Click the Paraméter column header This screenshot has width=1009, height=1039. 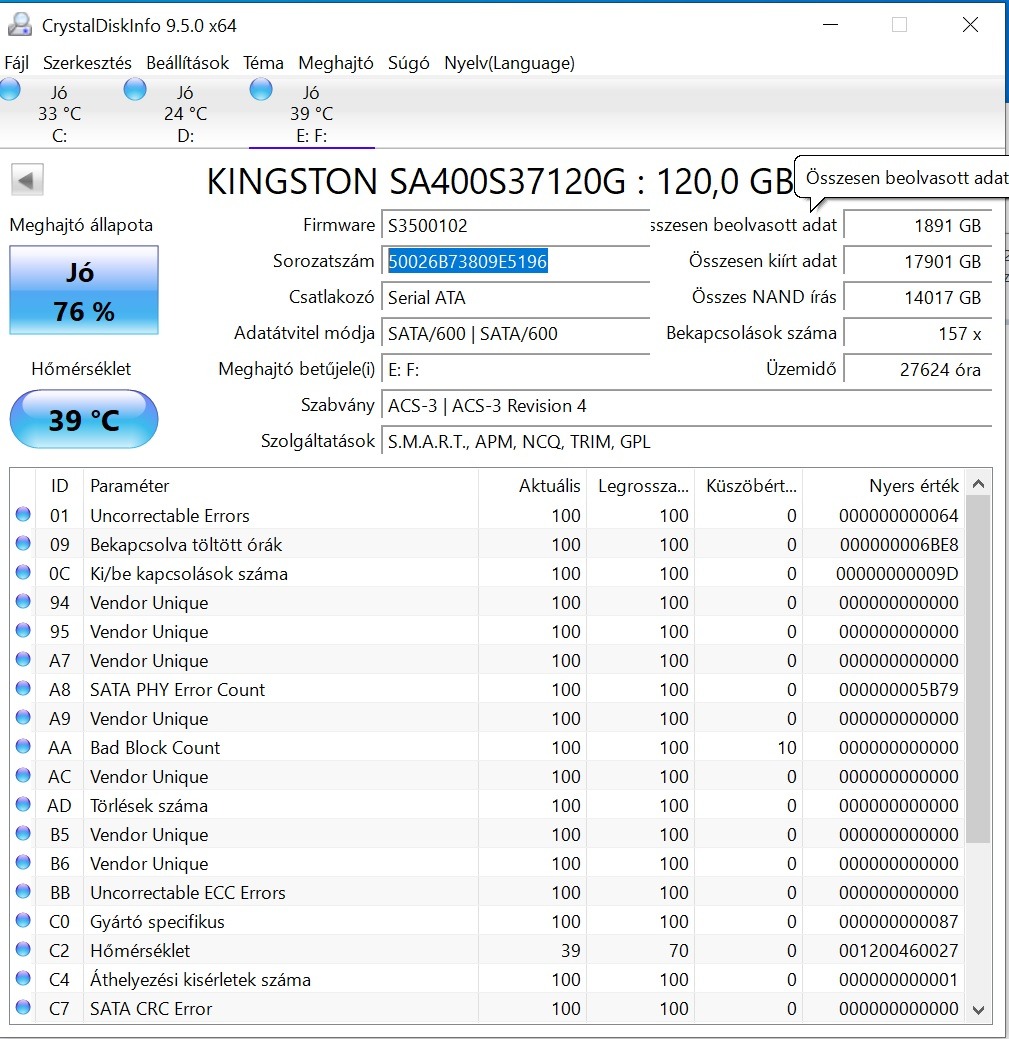click(280, 486)
